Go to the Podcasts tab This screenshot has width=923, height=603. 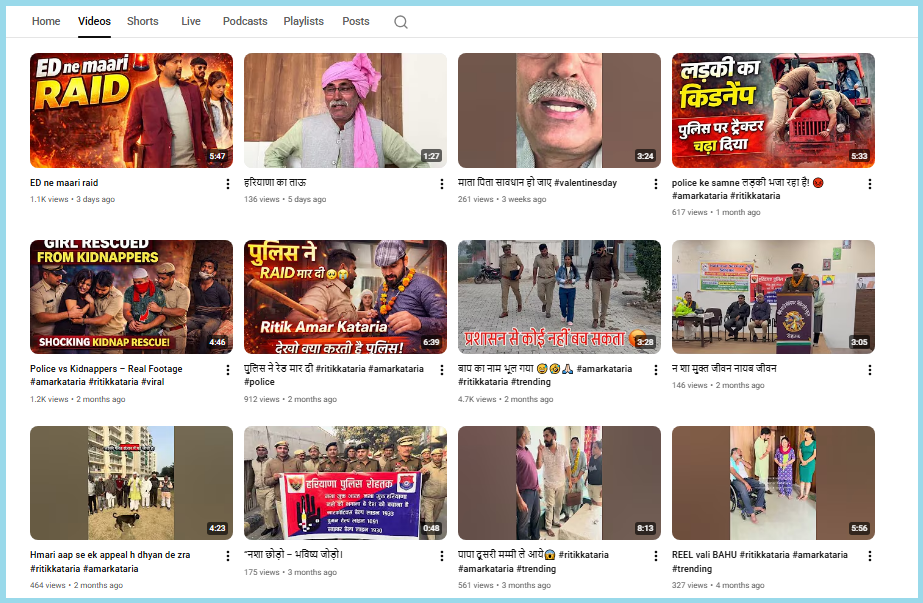(245, 21)
